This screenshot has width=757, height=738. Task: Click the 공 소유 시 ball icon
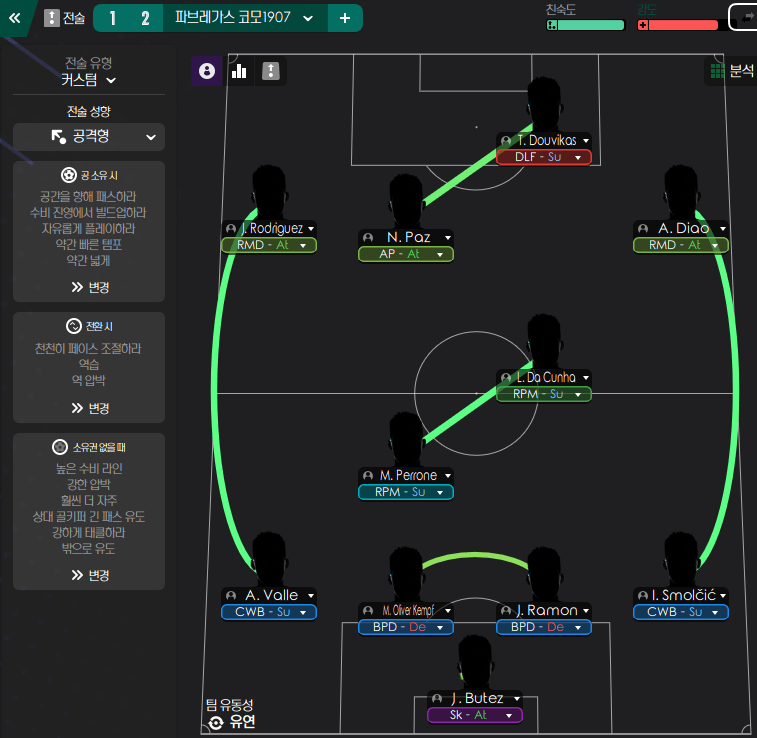pos(69,175)
